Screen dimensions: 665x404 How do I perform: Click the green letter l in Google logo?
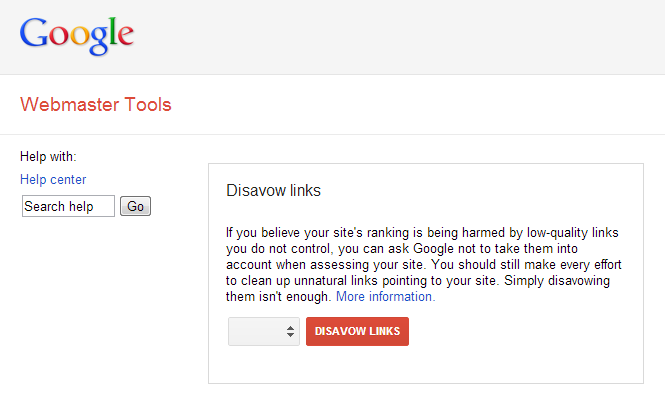click(x=112, y=31)
